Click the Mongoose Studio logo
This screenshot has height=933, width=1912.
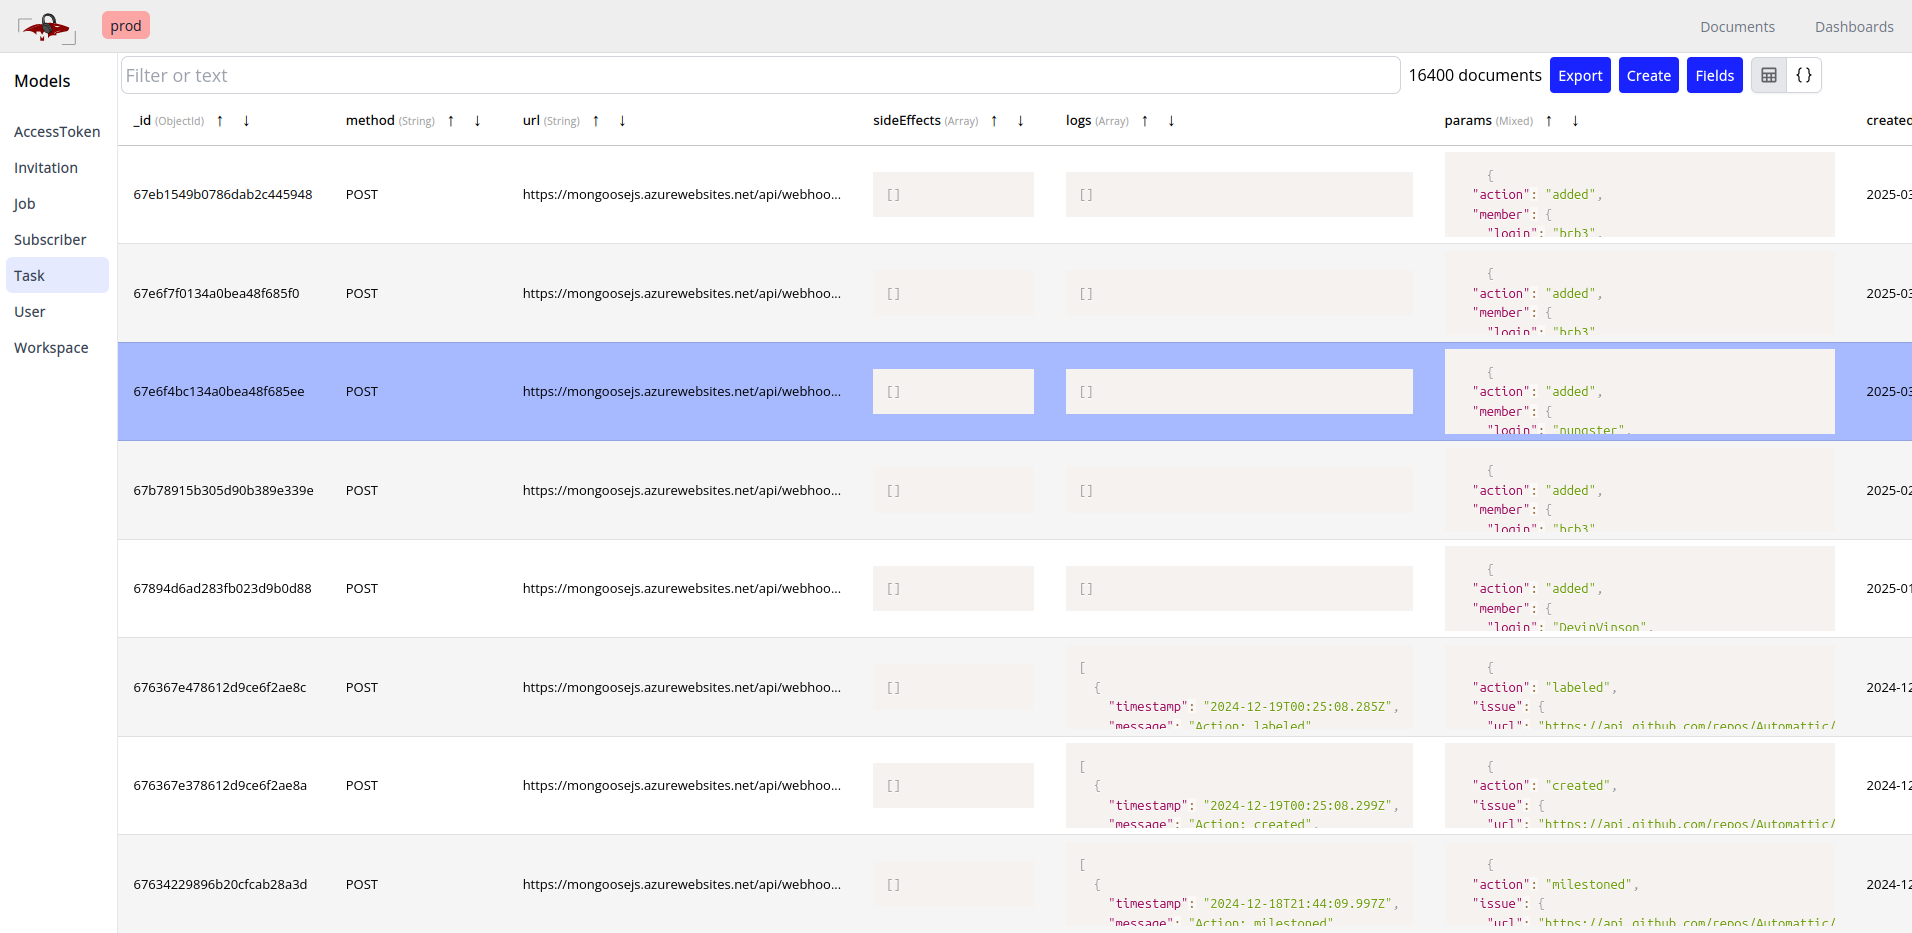46,27
